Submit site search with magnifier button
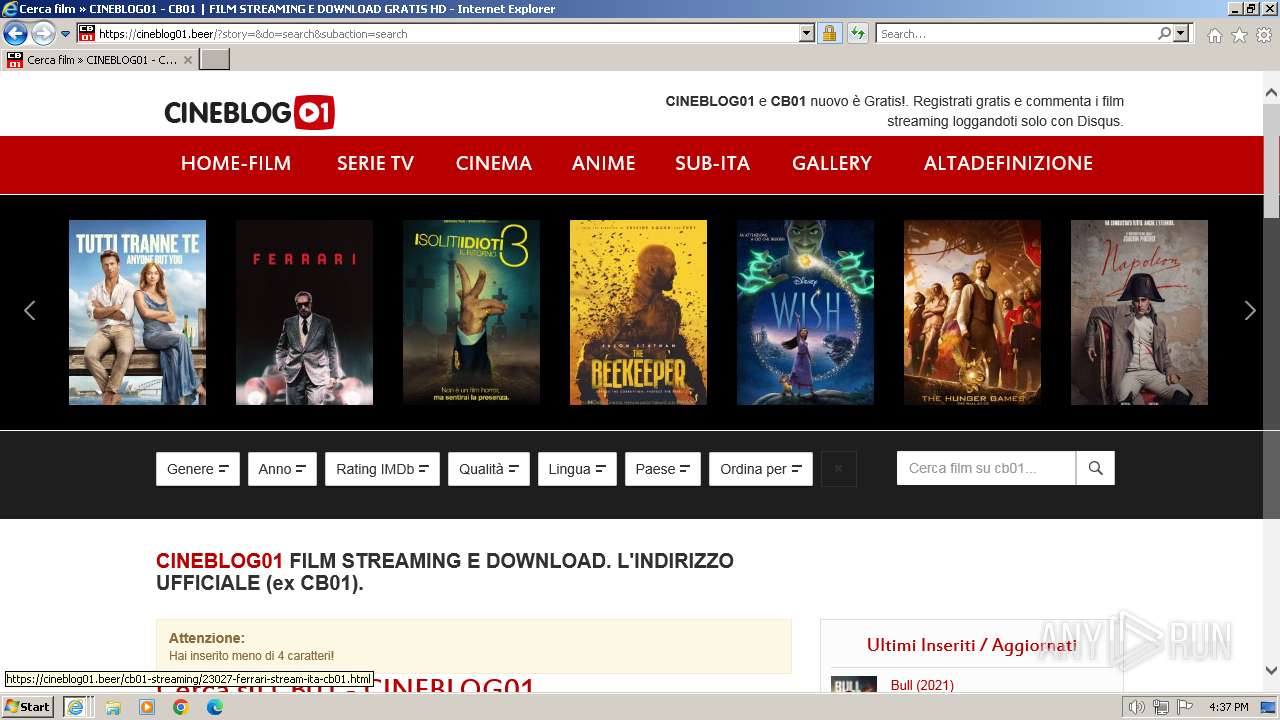Viewport: 1280px width, 720px height. coord(1095,468)
